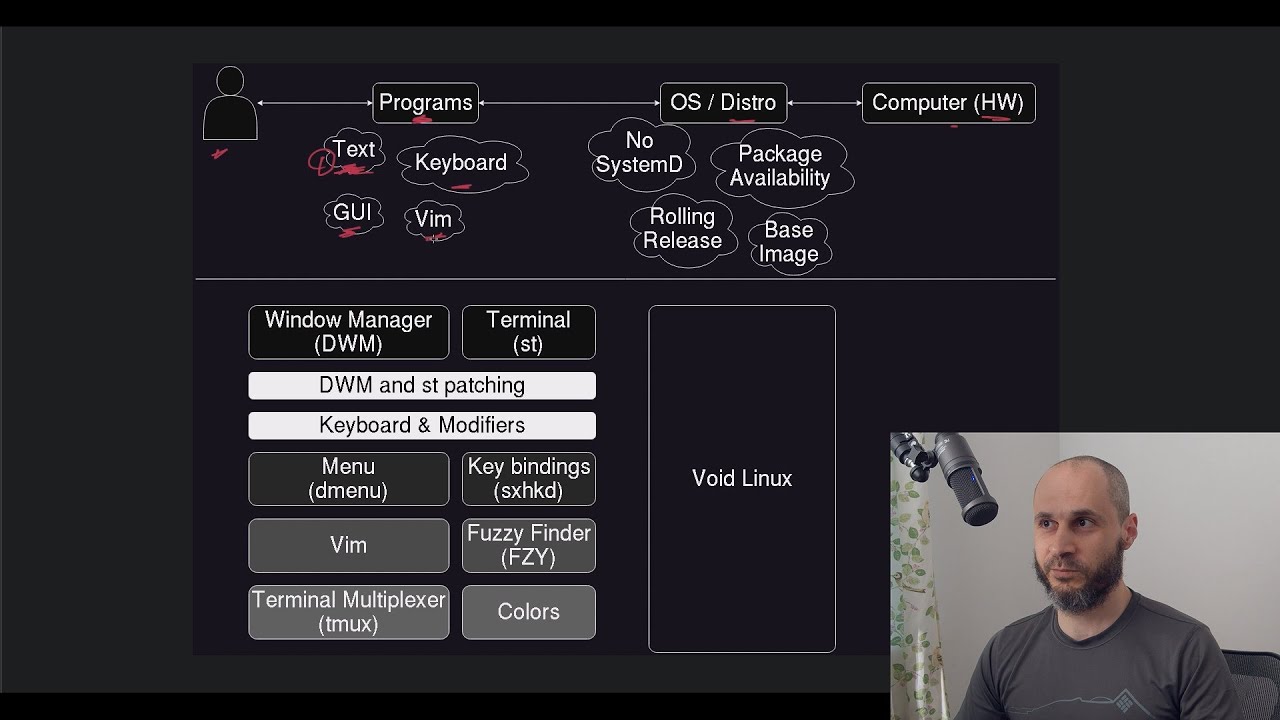Screen dimensions: 1280x720
Task: Select the Programs box
Action: (426, 103)
